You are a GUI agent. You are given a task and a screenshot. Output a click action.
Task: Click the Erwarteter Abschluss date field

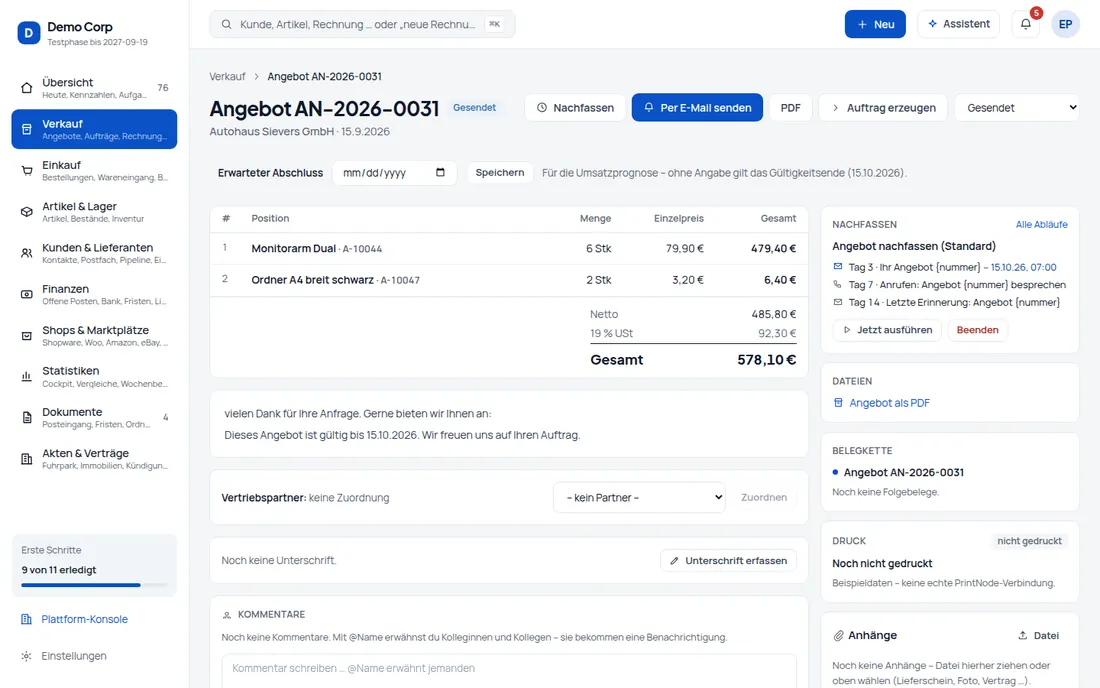click(395, 173)
